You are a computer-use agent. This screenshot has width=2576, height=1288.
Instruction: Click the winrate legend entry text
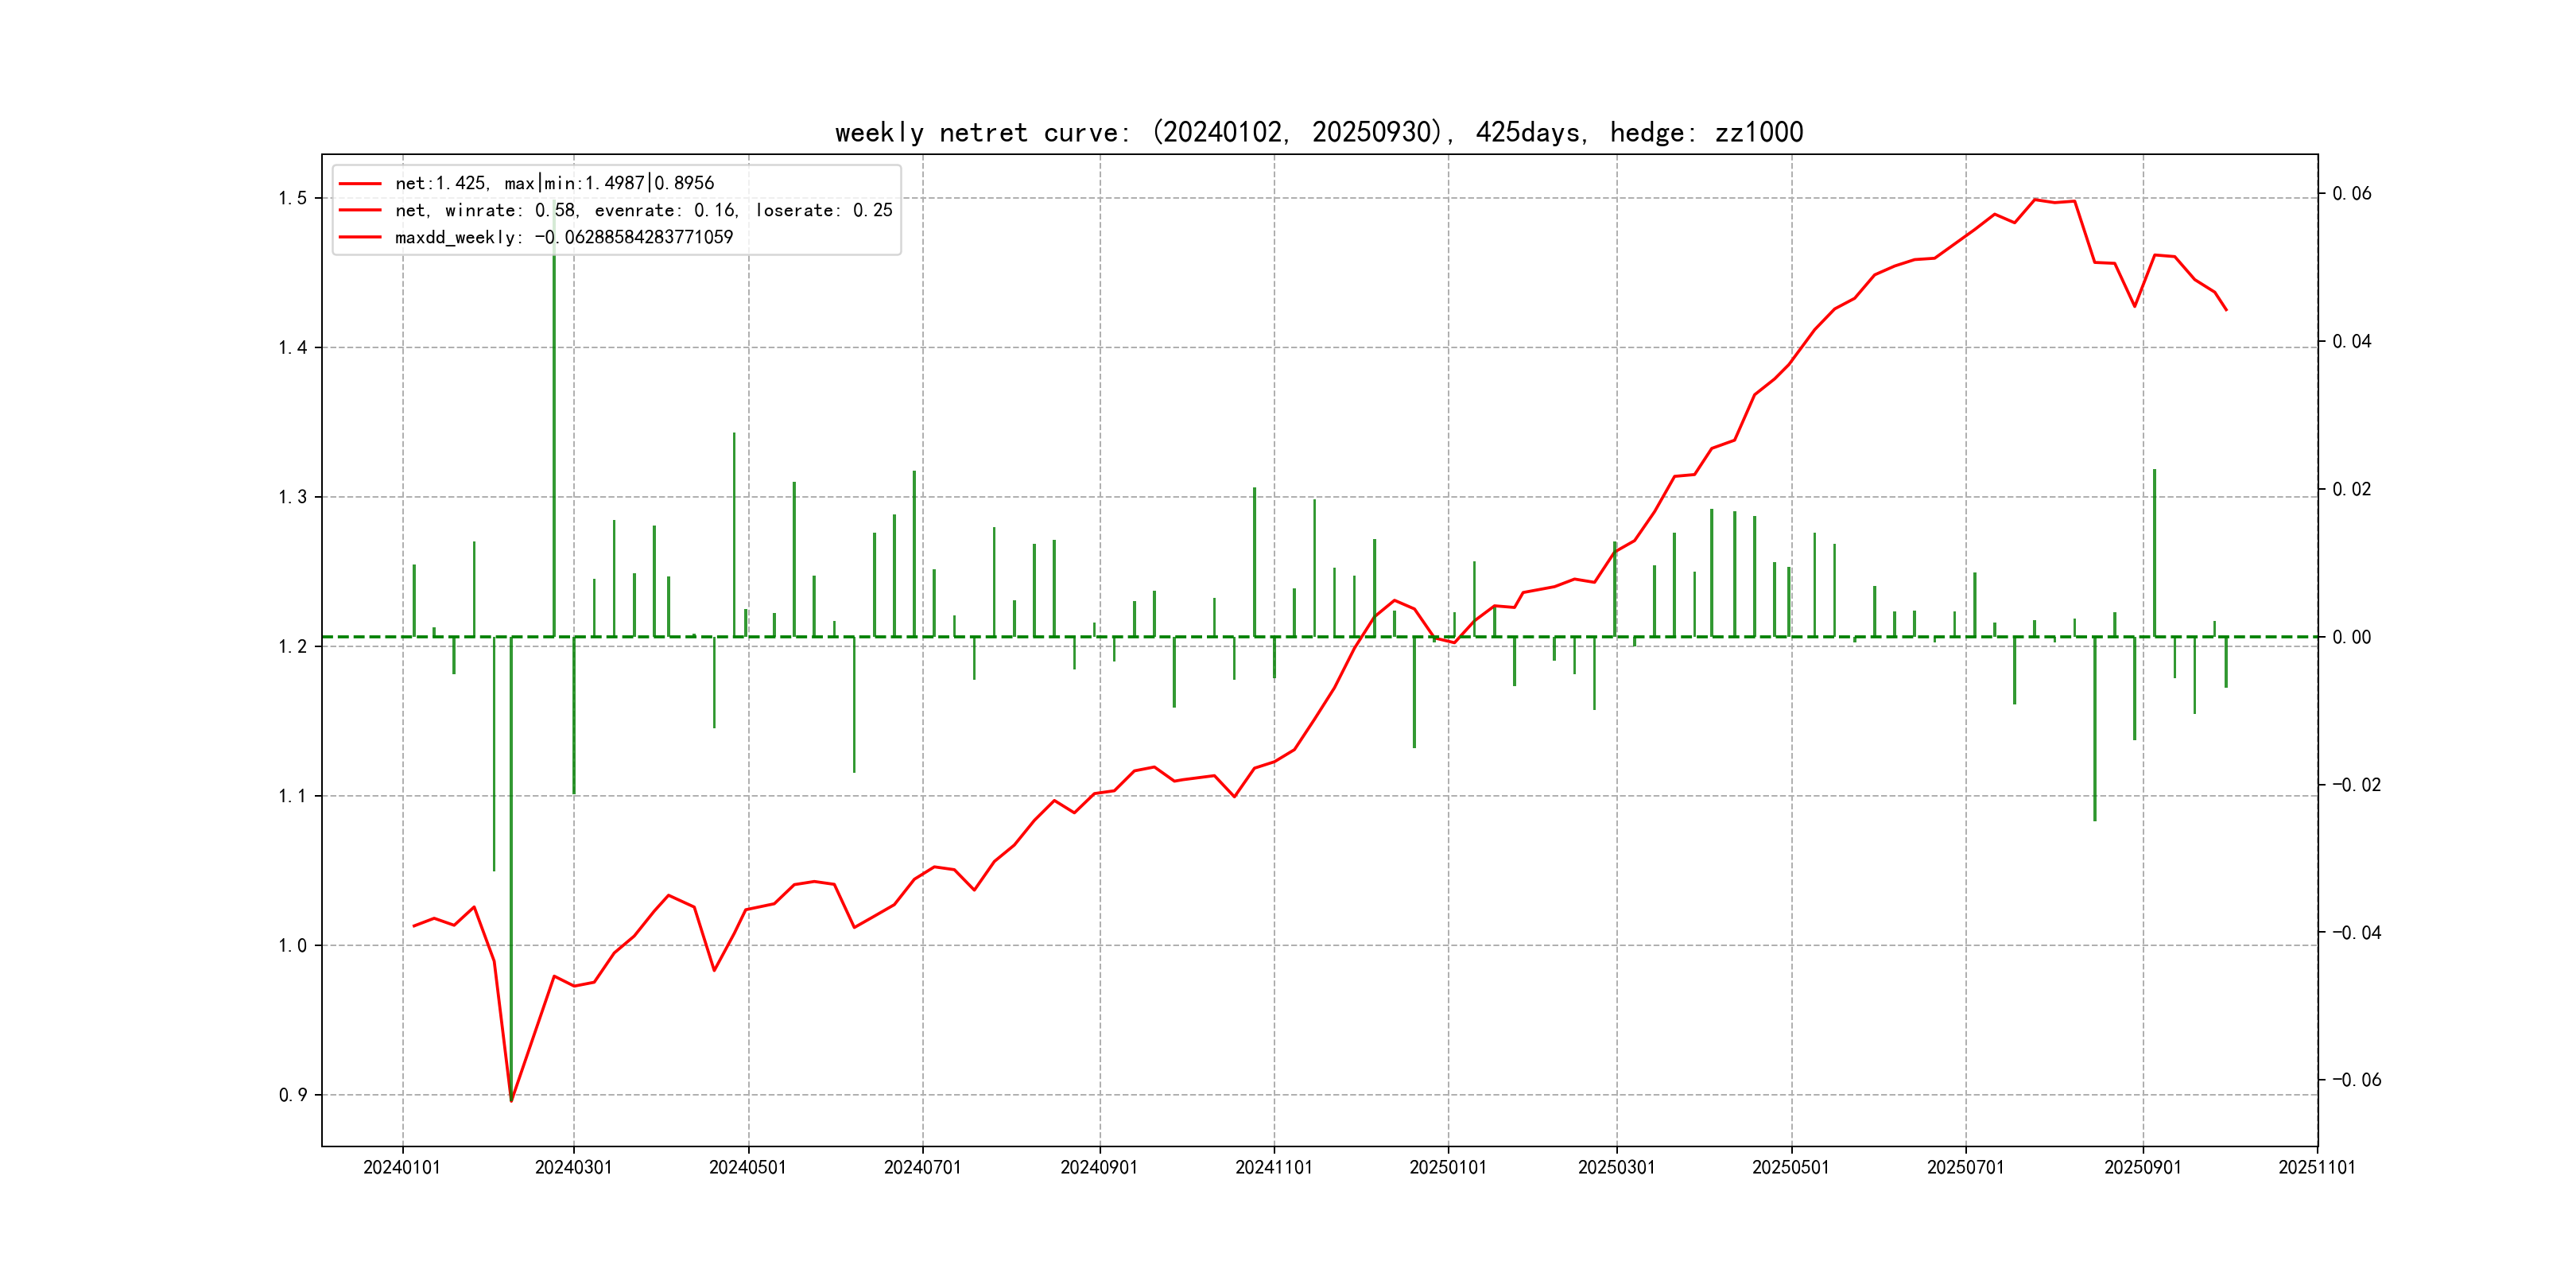pyautogui.click(x=643, y=210)
